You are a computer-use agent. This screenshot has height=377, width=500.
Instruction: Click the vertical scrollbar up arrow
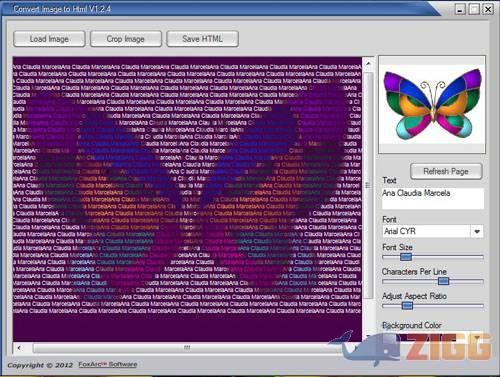coord(368,63)
